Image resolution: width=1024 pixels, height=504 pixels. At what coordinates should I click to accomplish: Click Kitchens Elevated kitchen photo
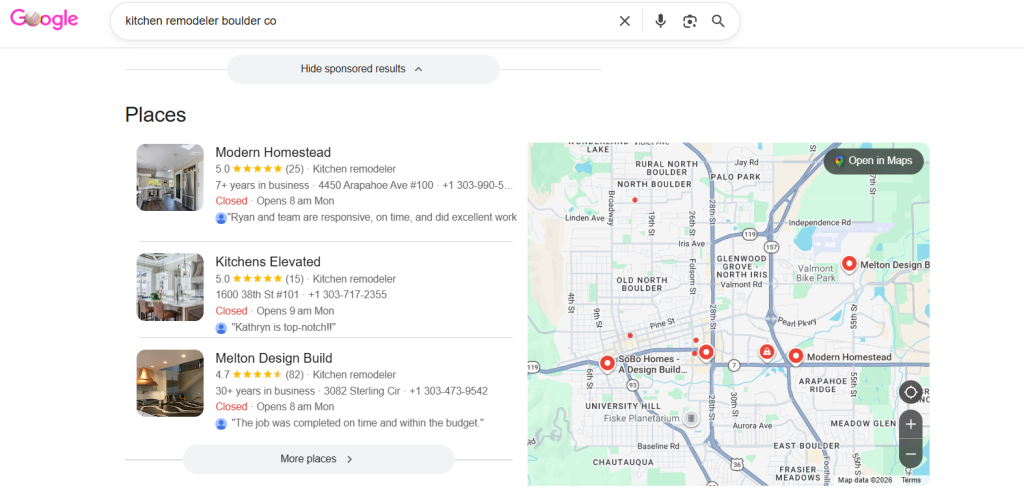click(170, 287)
